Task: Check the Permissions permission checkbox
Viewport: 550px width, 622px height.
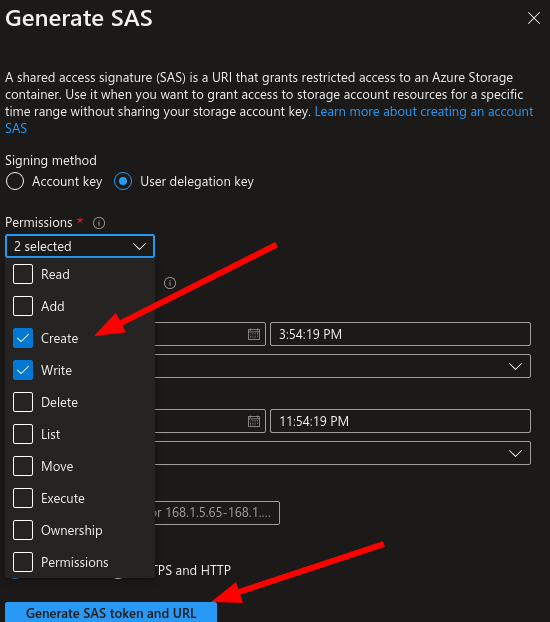Action: (23, 562)
